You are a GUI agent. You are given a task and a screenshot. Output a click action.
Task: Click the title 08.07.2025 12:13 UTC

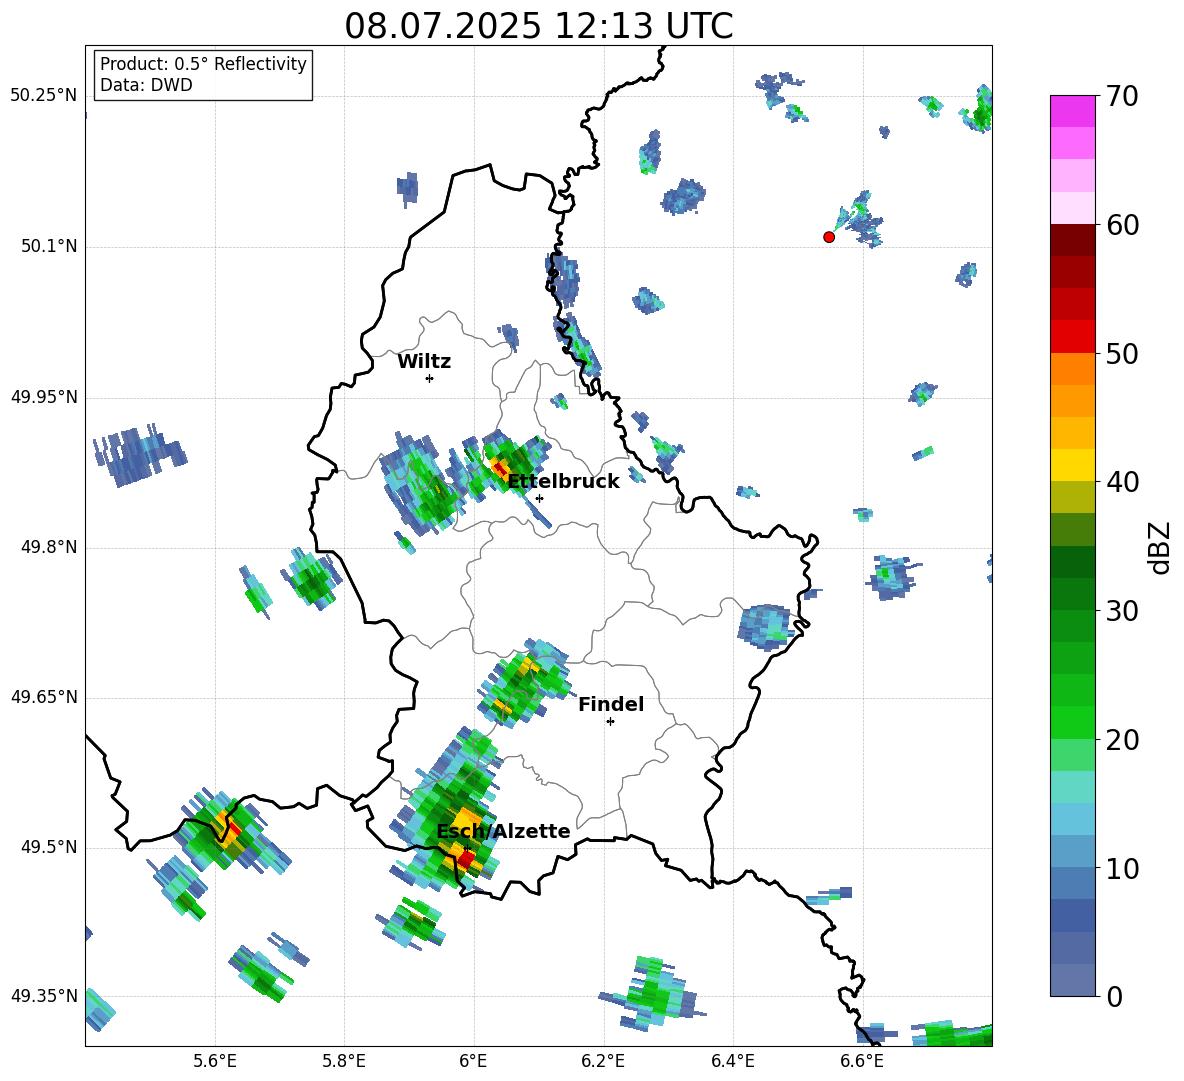[x=538, y=26]
